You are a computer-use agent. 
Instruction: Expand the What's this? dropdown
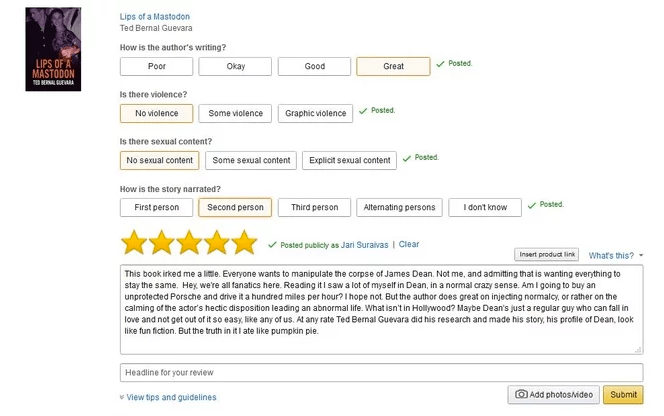616,256
